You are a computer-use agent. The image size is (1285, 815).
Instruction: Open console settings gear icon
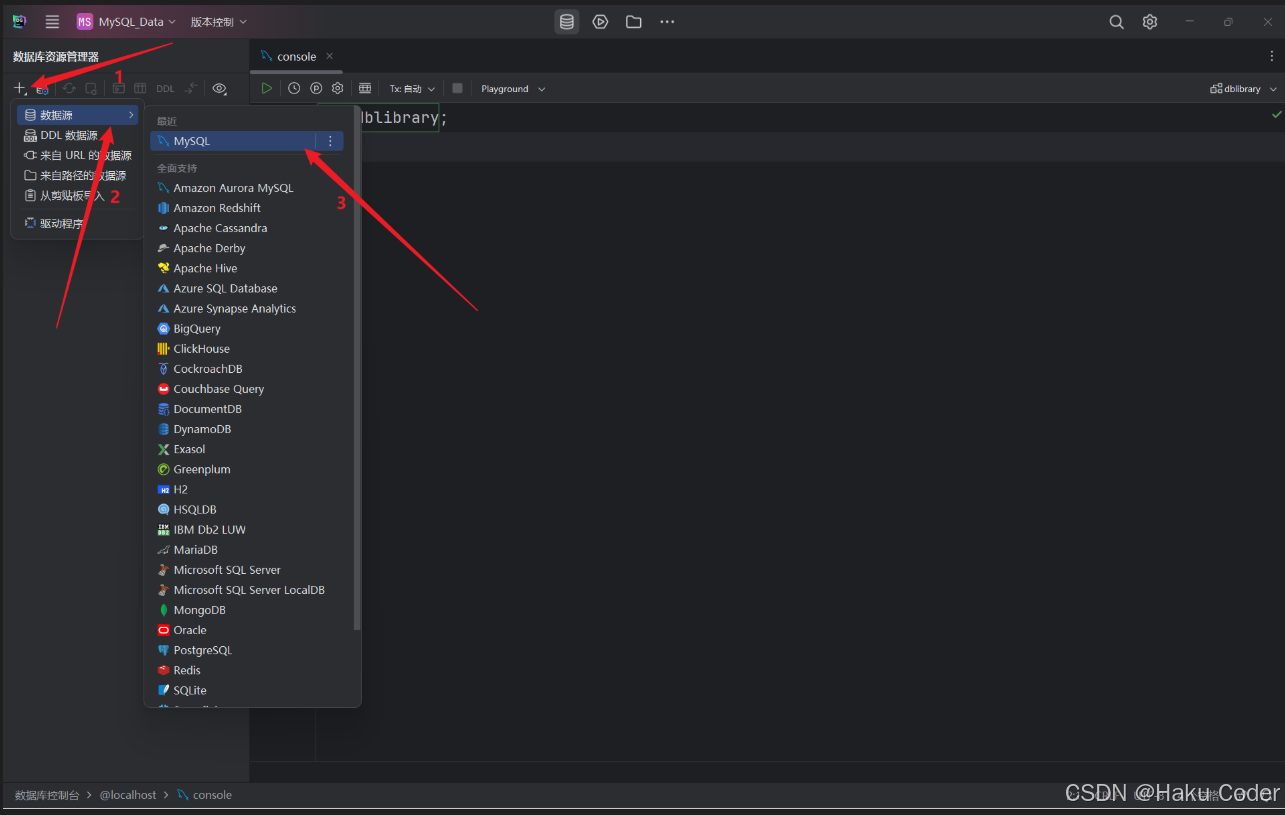(338, 88)
